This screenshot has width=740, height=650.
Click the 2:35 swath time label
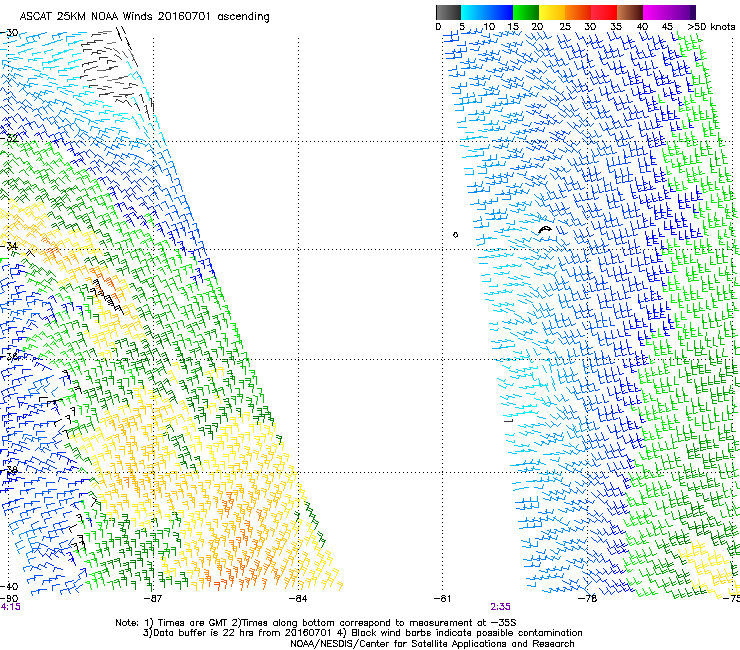pyautogui.click(x=501, y=607)
